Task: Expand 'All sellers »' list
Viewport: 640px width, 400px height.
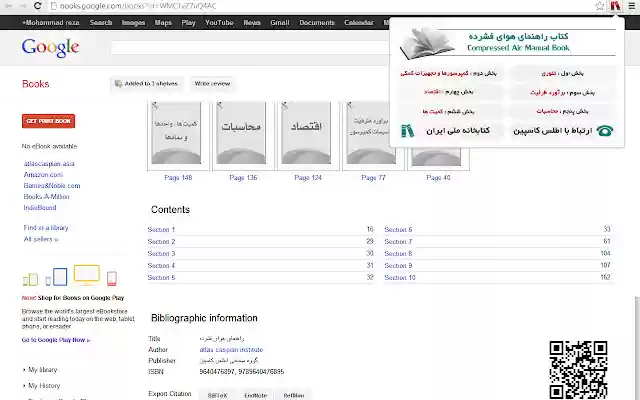Action: (41, 239)
